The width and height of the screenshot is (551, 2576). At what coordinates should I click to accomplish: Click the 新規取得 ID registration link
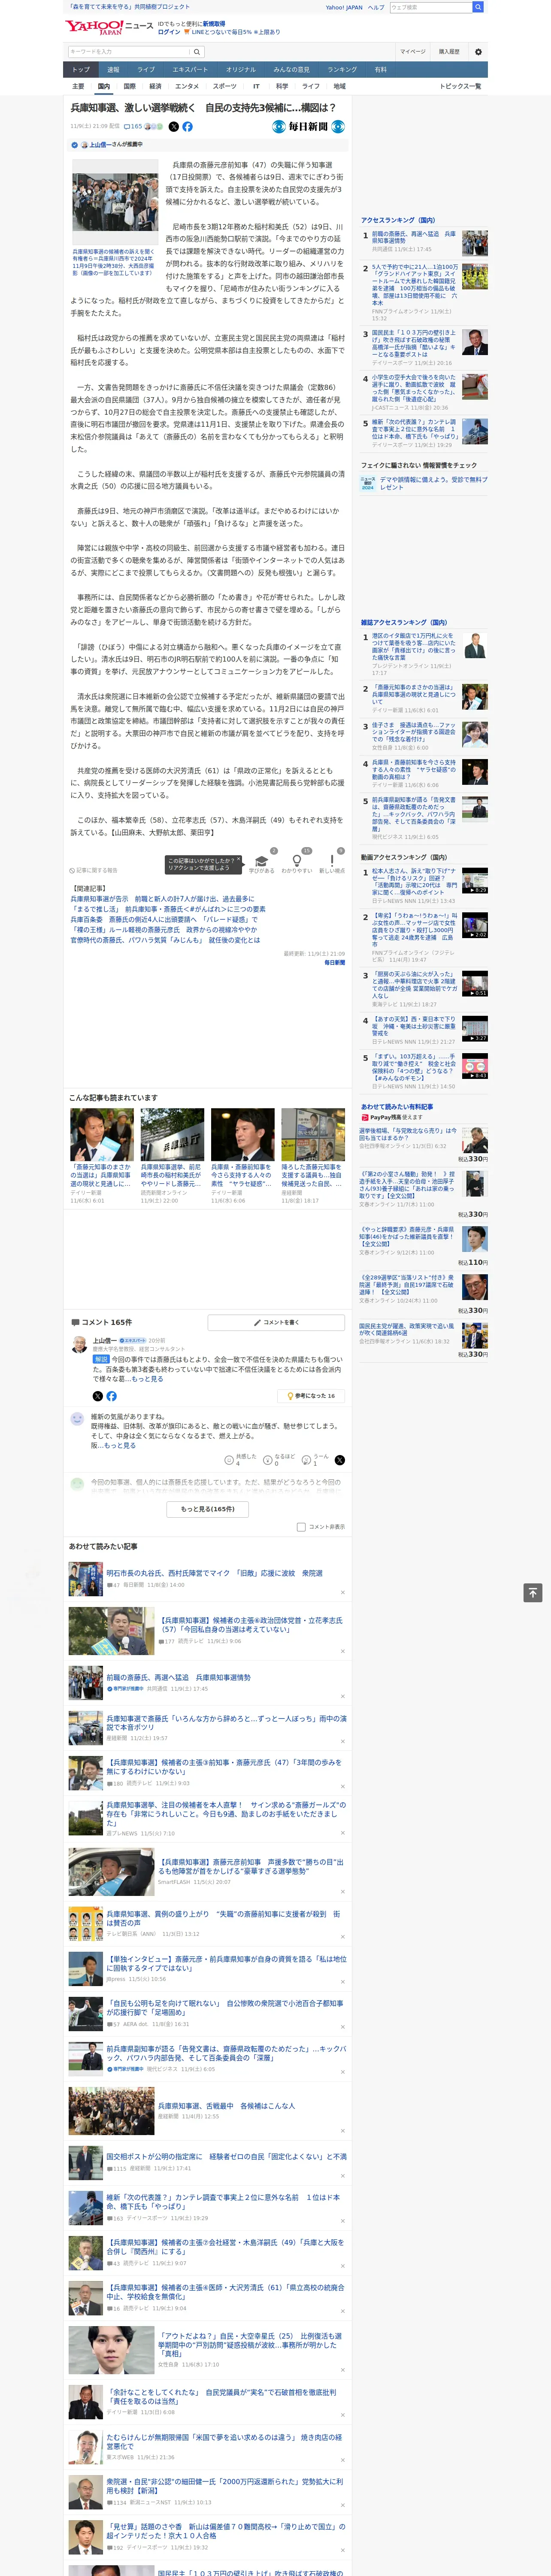pos(214,23)
